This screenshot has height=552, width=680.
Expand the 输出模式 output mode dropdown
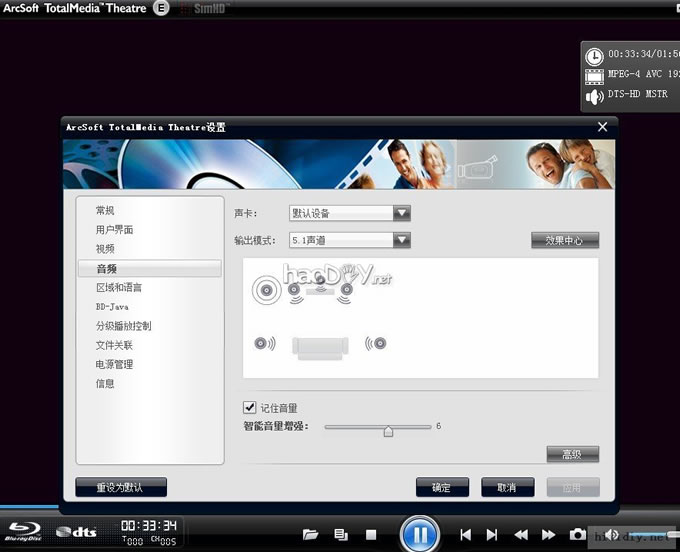click(x=401, y=240)
